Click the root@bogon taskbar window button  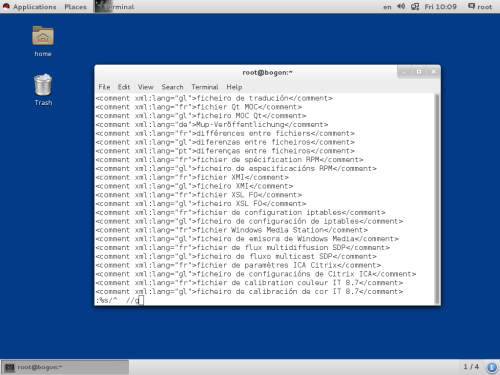click(x=65, y=367)
